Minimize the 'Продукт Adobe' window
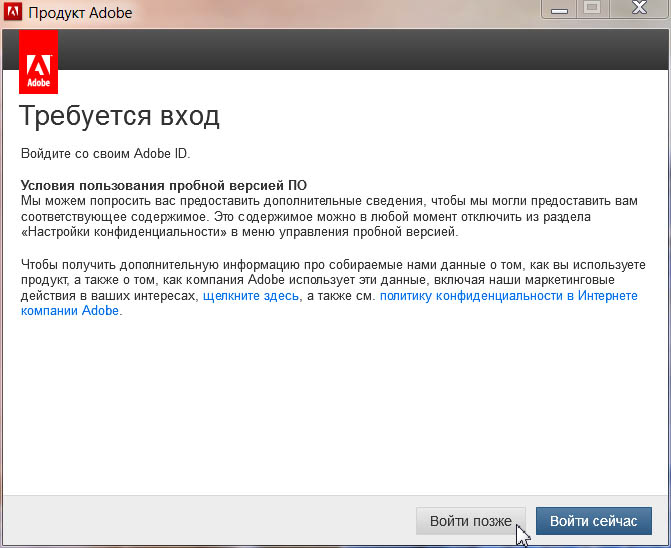The image size is (671, 548). 559,9
